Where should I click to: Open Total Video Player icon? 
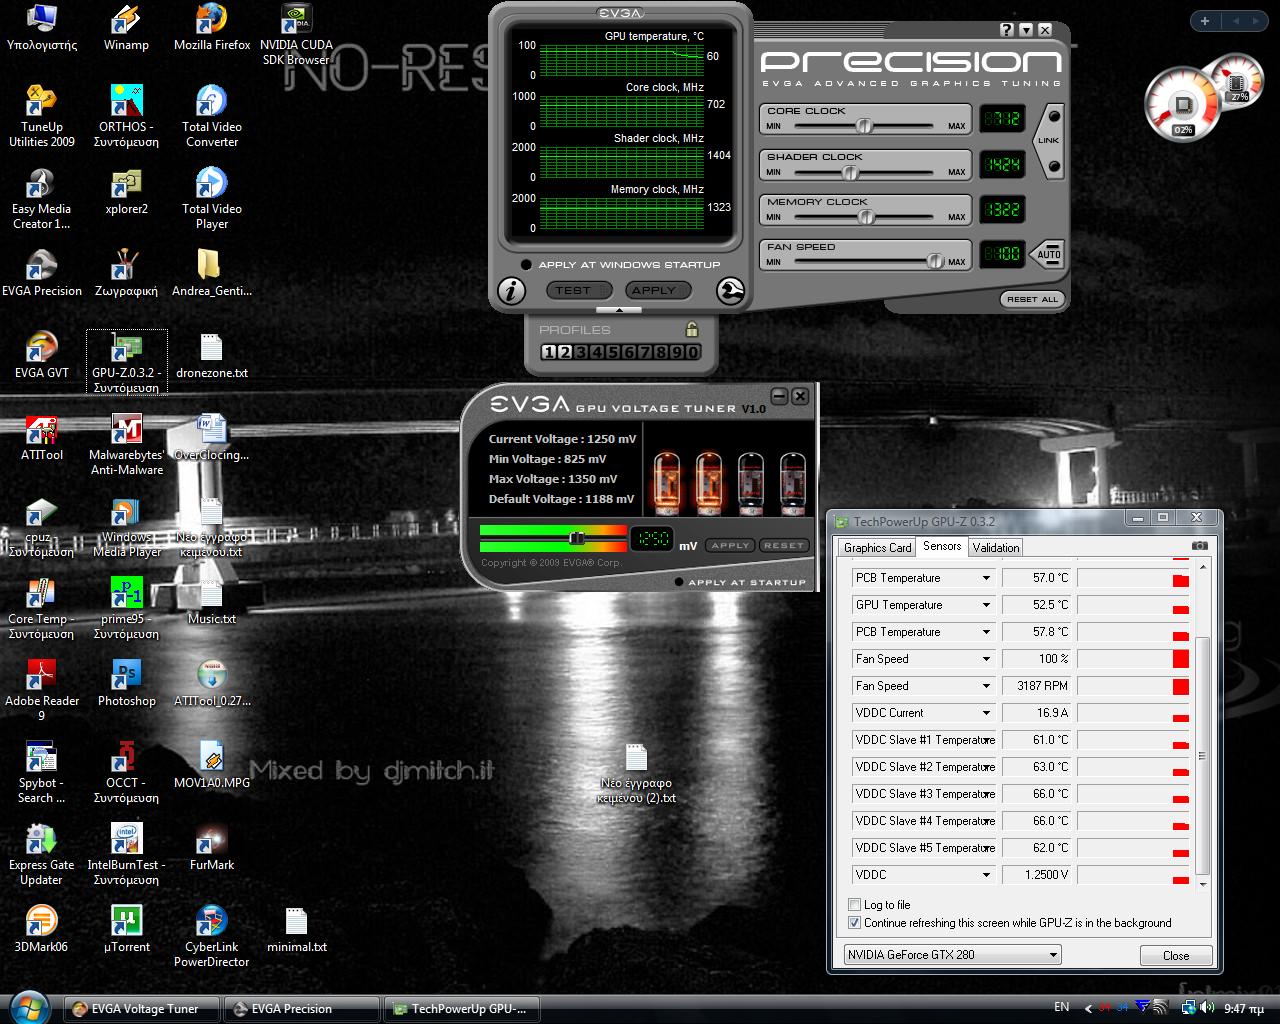[212, 199]
